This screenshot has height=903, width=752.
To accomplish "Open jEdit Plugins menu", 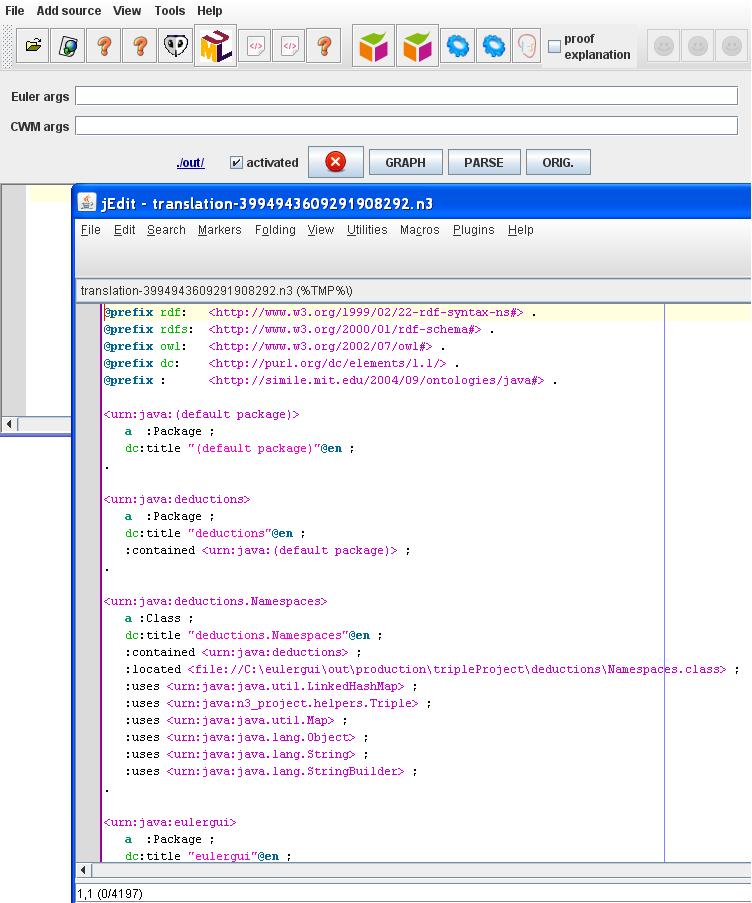I will click(x=473, y=230).
